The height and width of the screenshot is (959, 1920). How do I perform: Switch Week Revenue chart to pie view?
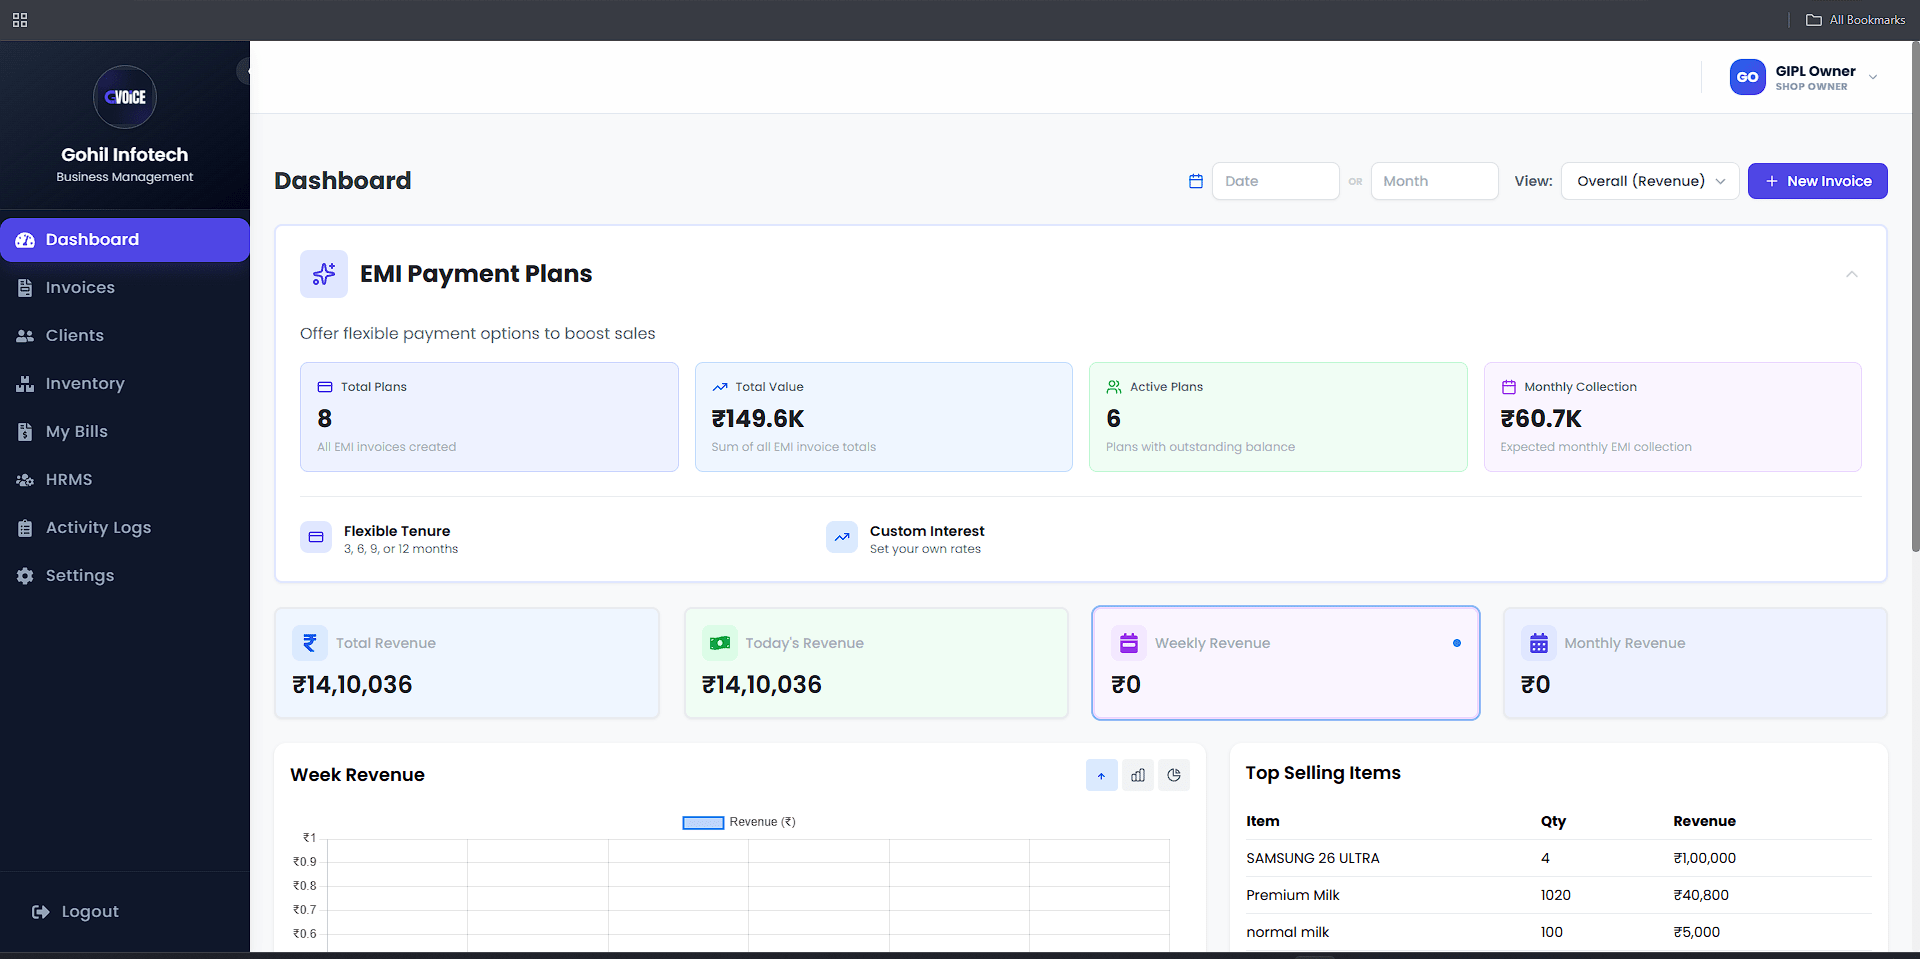point(1174,775)
